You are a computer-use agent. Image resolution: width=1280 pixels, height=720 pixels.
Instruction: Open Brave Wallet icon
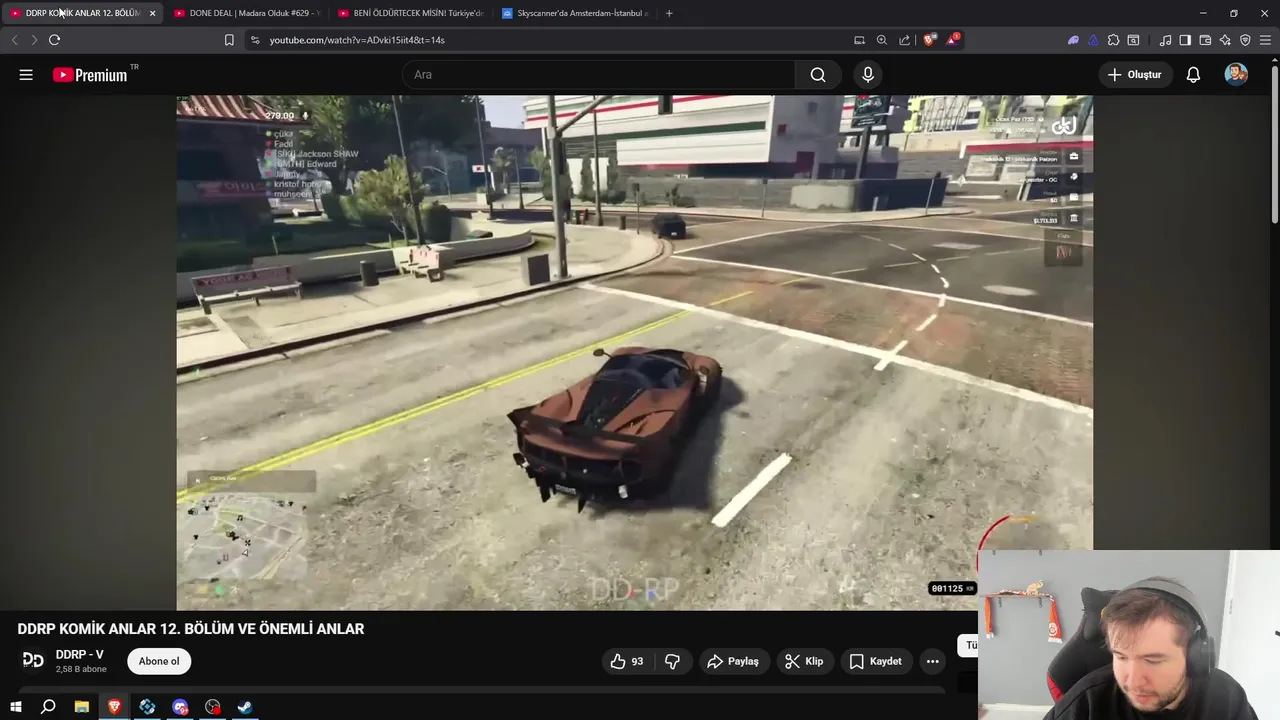click(x=1205, y=40)
